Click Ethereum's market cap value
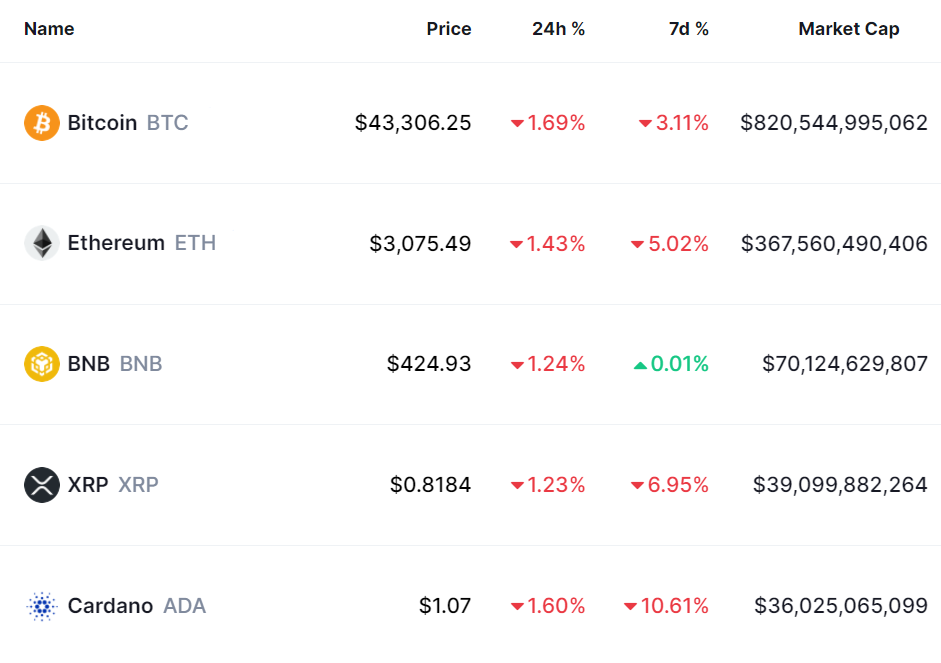 834,243
